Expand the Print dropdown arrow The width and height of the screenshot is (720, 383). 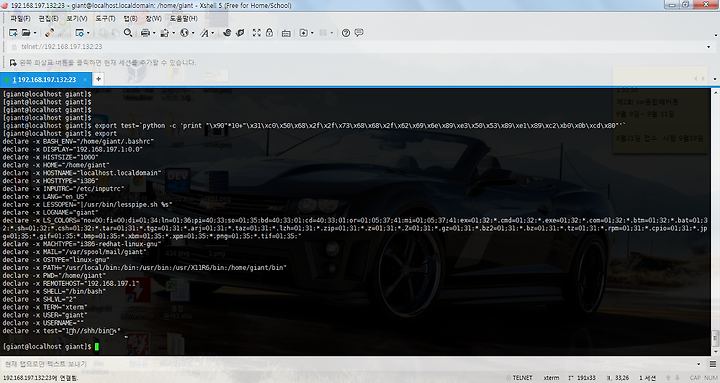point(154,33)
